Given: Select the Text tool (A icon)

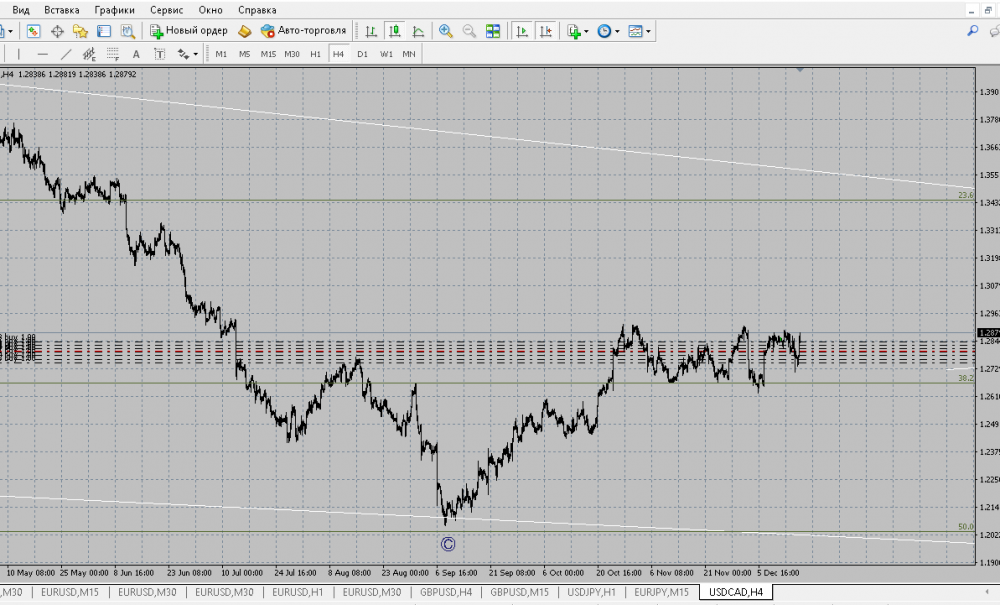Looking at the screenshot, I should [136, 54].
